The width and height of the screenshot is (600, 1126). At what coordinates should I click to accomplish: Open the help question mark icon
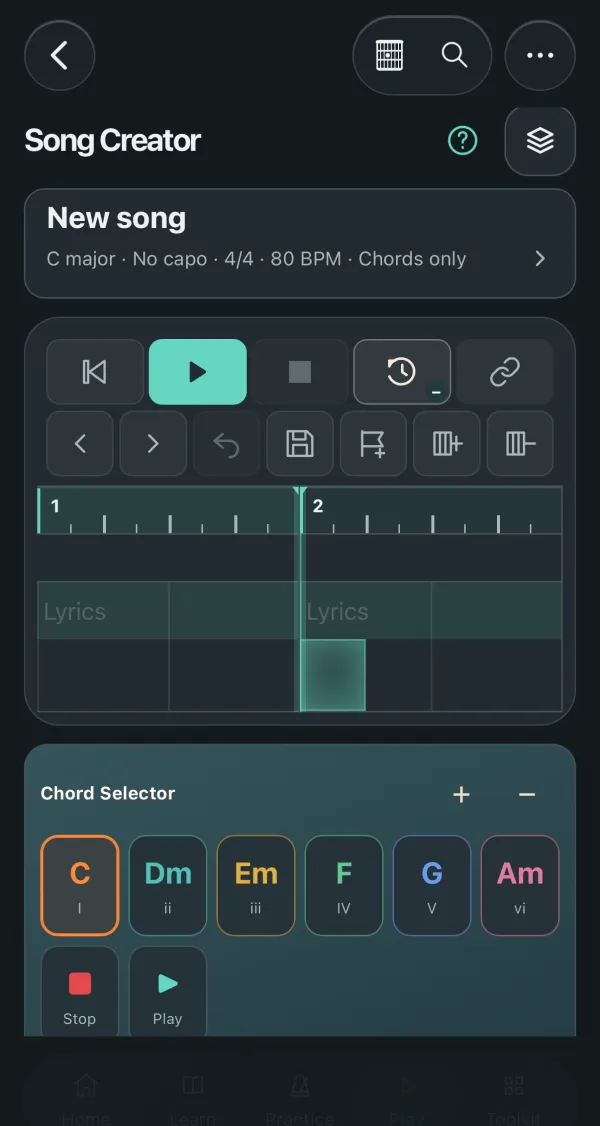point(463,140)
